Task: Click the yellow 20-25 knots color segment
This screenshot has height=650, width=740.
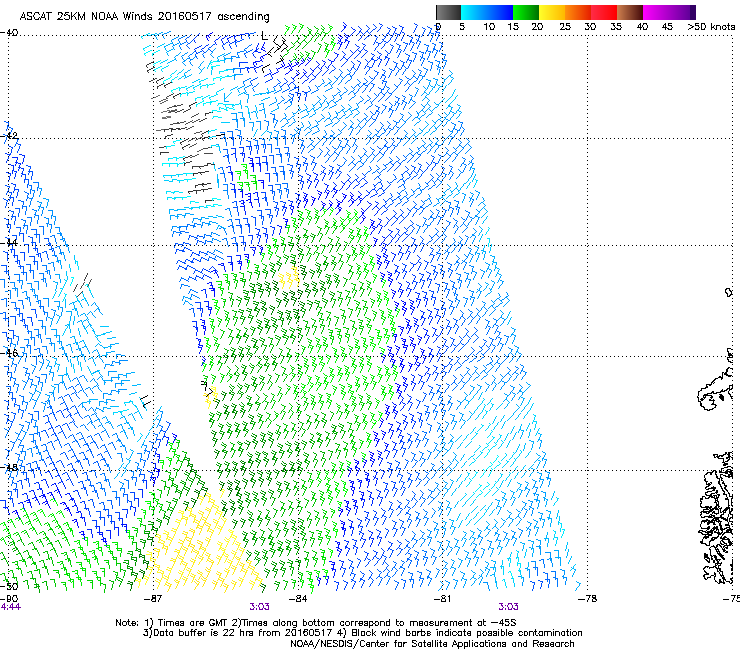Action: pos(552,12)
